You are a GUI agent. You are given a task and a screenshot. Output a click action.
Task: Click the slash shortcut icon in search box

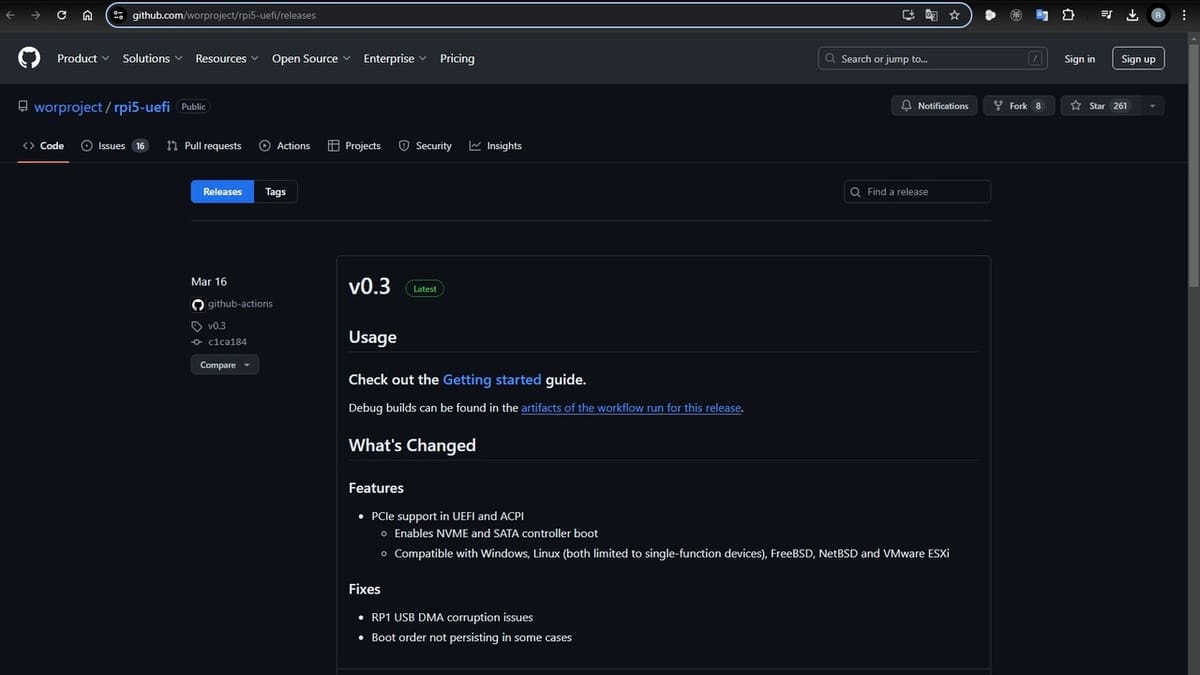point(1036,58)
